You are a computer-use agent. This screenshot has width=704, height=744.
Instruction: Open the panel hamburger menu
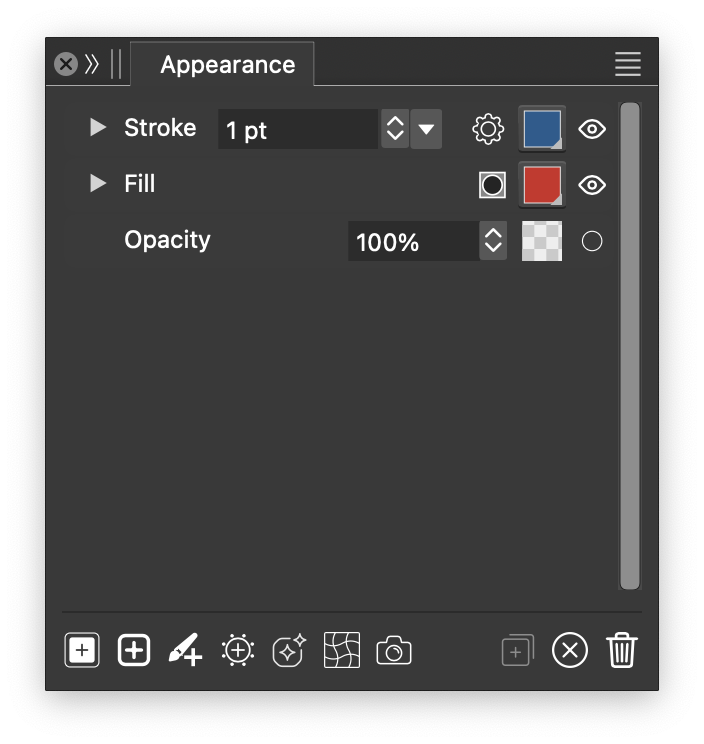click(x=627, y=65)
